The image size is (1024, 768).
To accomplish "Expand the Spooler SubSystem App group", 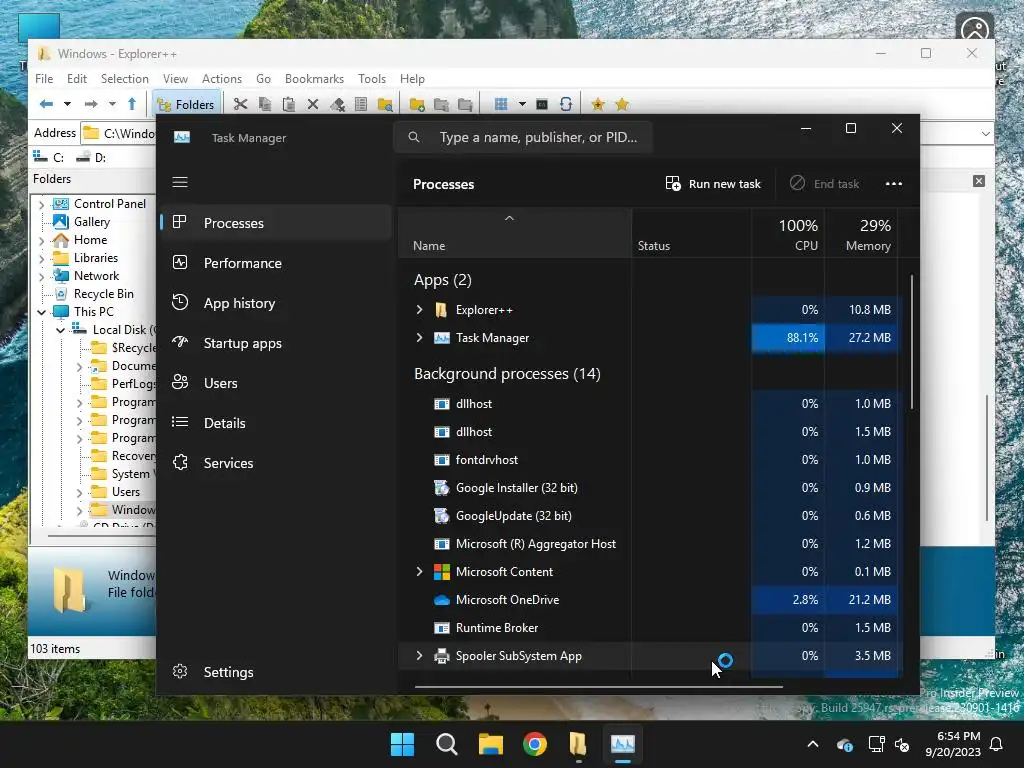I will pyautogui.click(x=419, y=656).
